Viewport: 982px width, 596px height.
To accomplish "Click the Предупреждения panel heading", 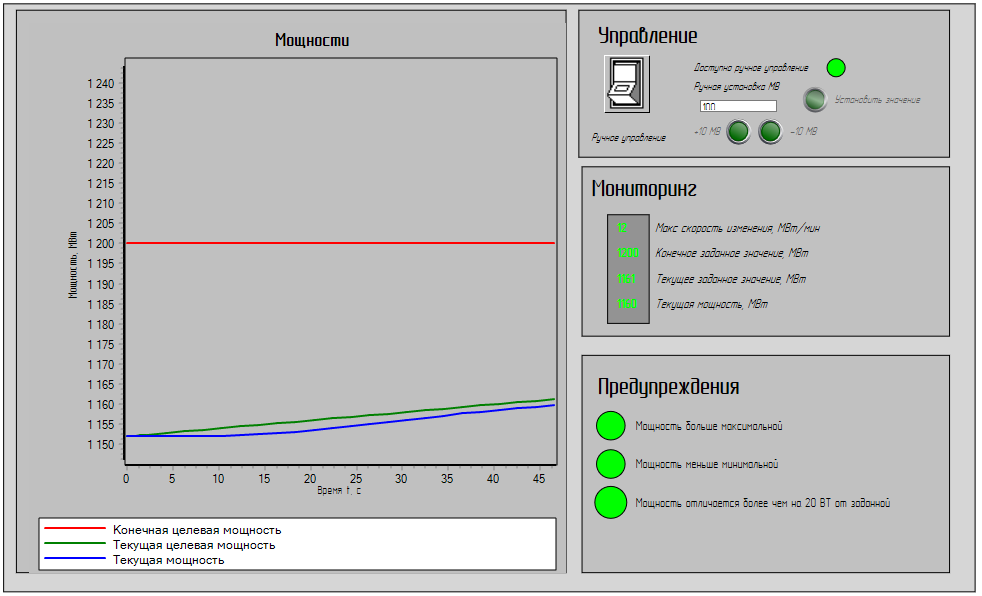I will pyautogui.click(x=668, y=388).
